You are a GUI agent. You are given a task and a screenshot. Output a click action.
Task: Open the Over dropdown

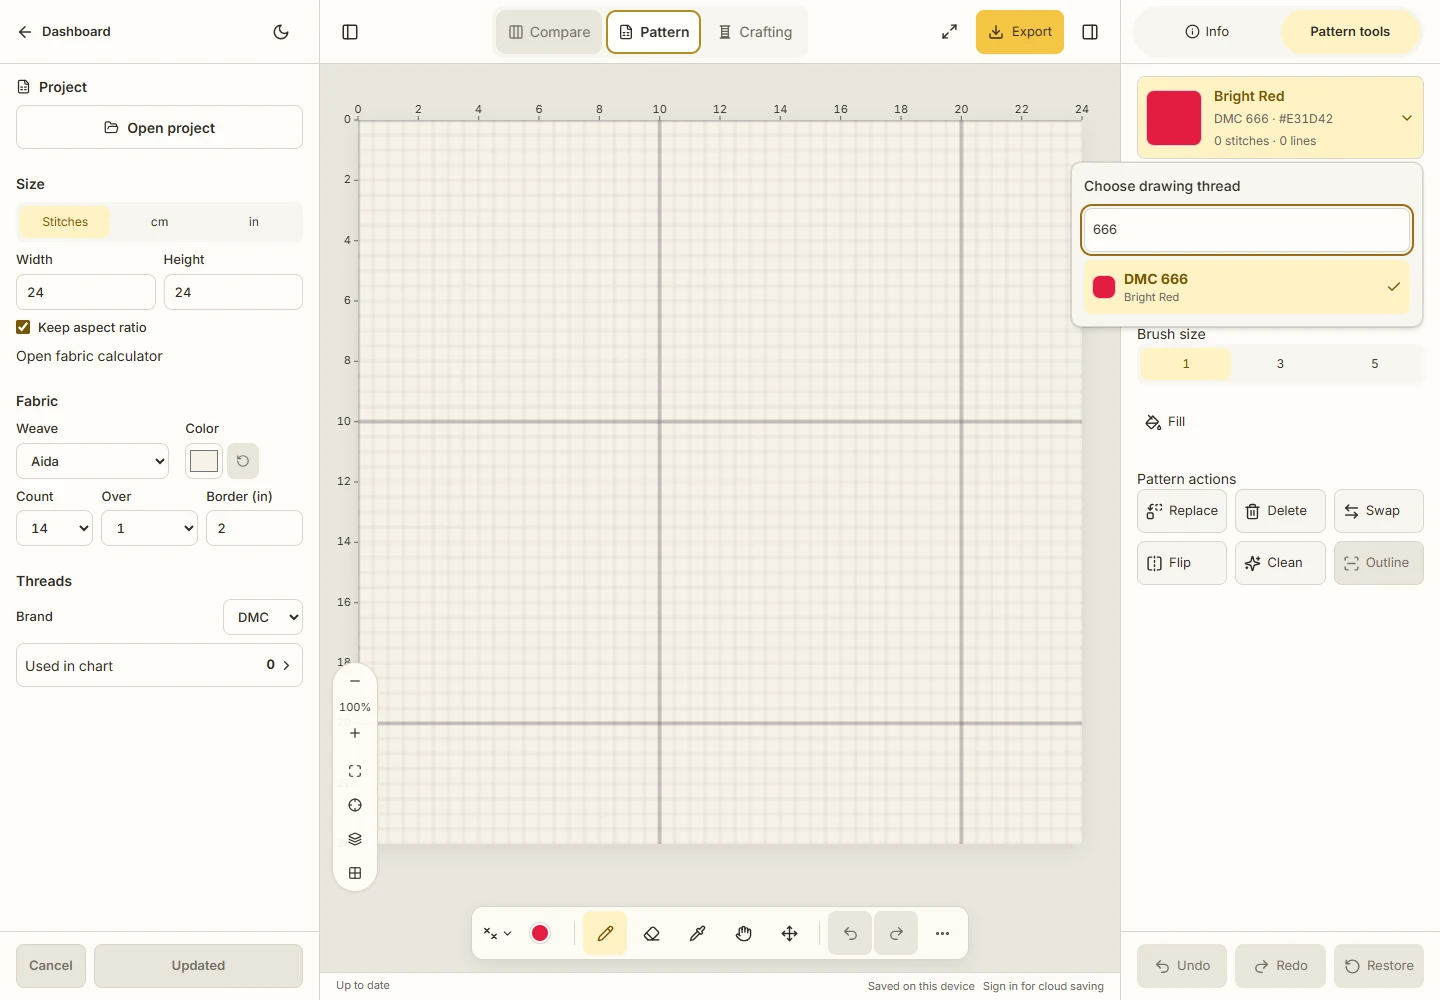click(x=150, y=528)
